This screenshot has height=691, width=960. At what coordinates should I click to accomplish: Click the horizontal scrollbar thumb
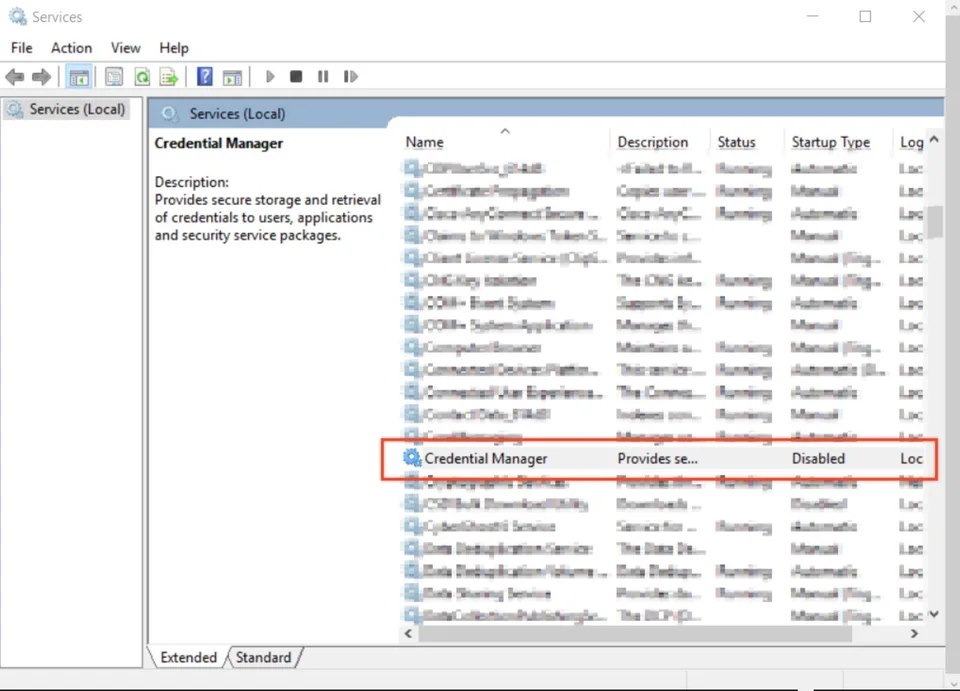tap(636, 633)
